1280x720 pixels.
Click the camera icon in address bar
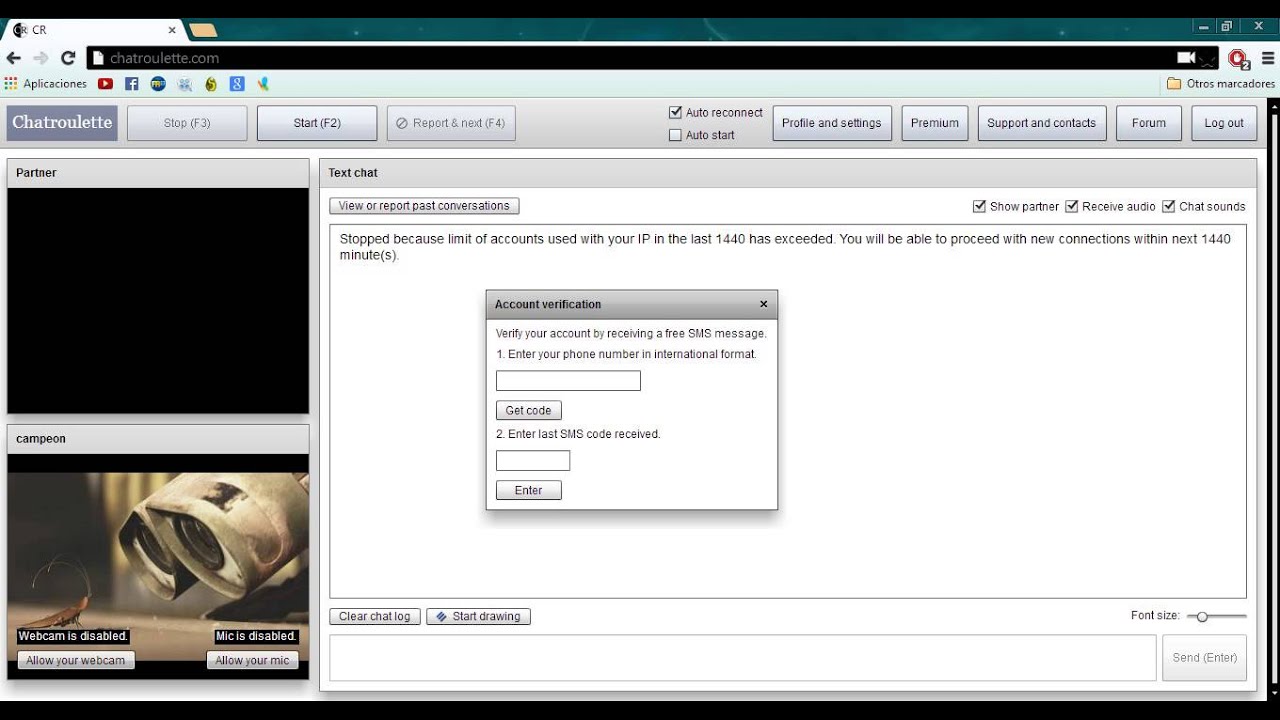1187,58
